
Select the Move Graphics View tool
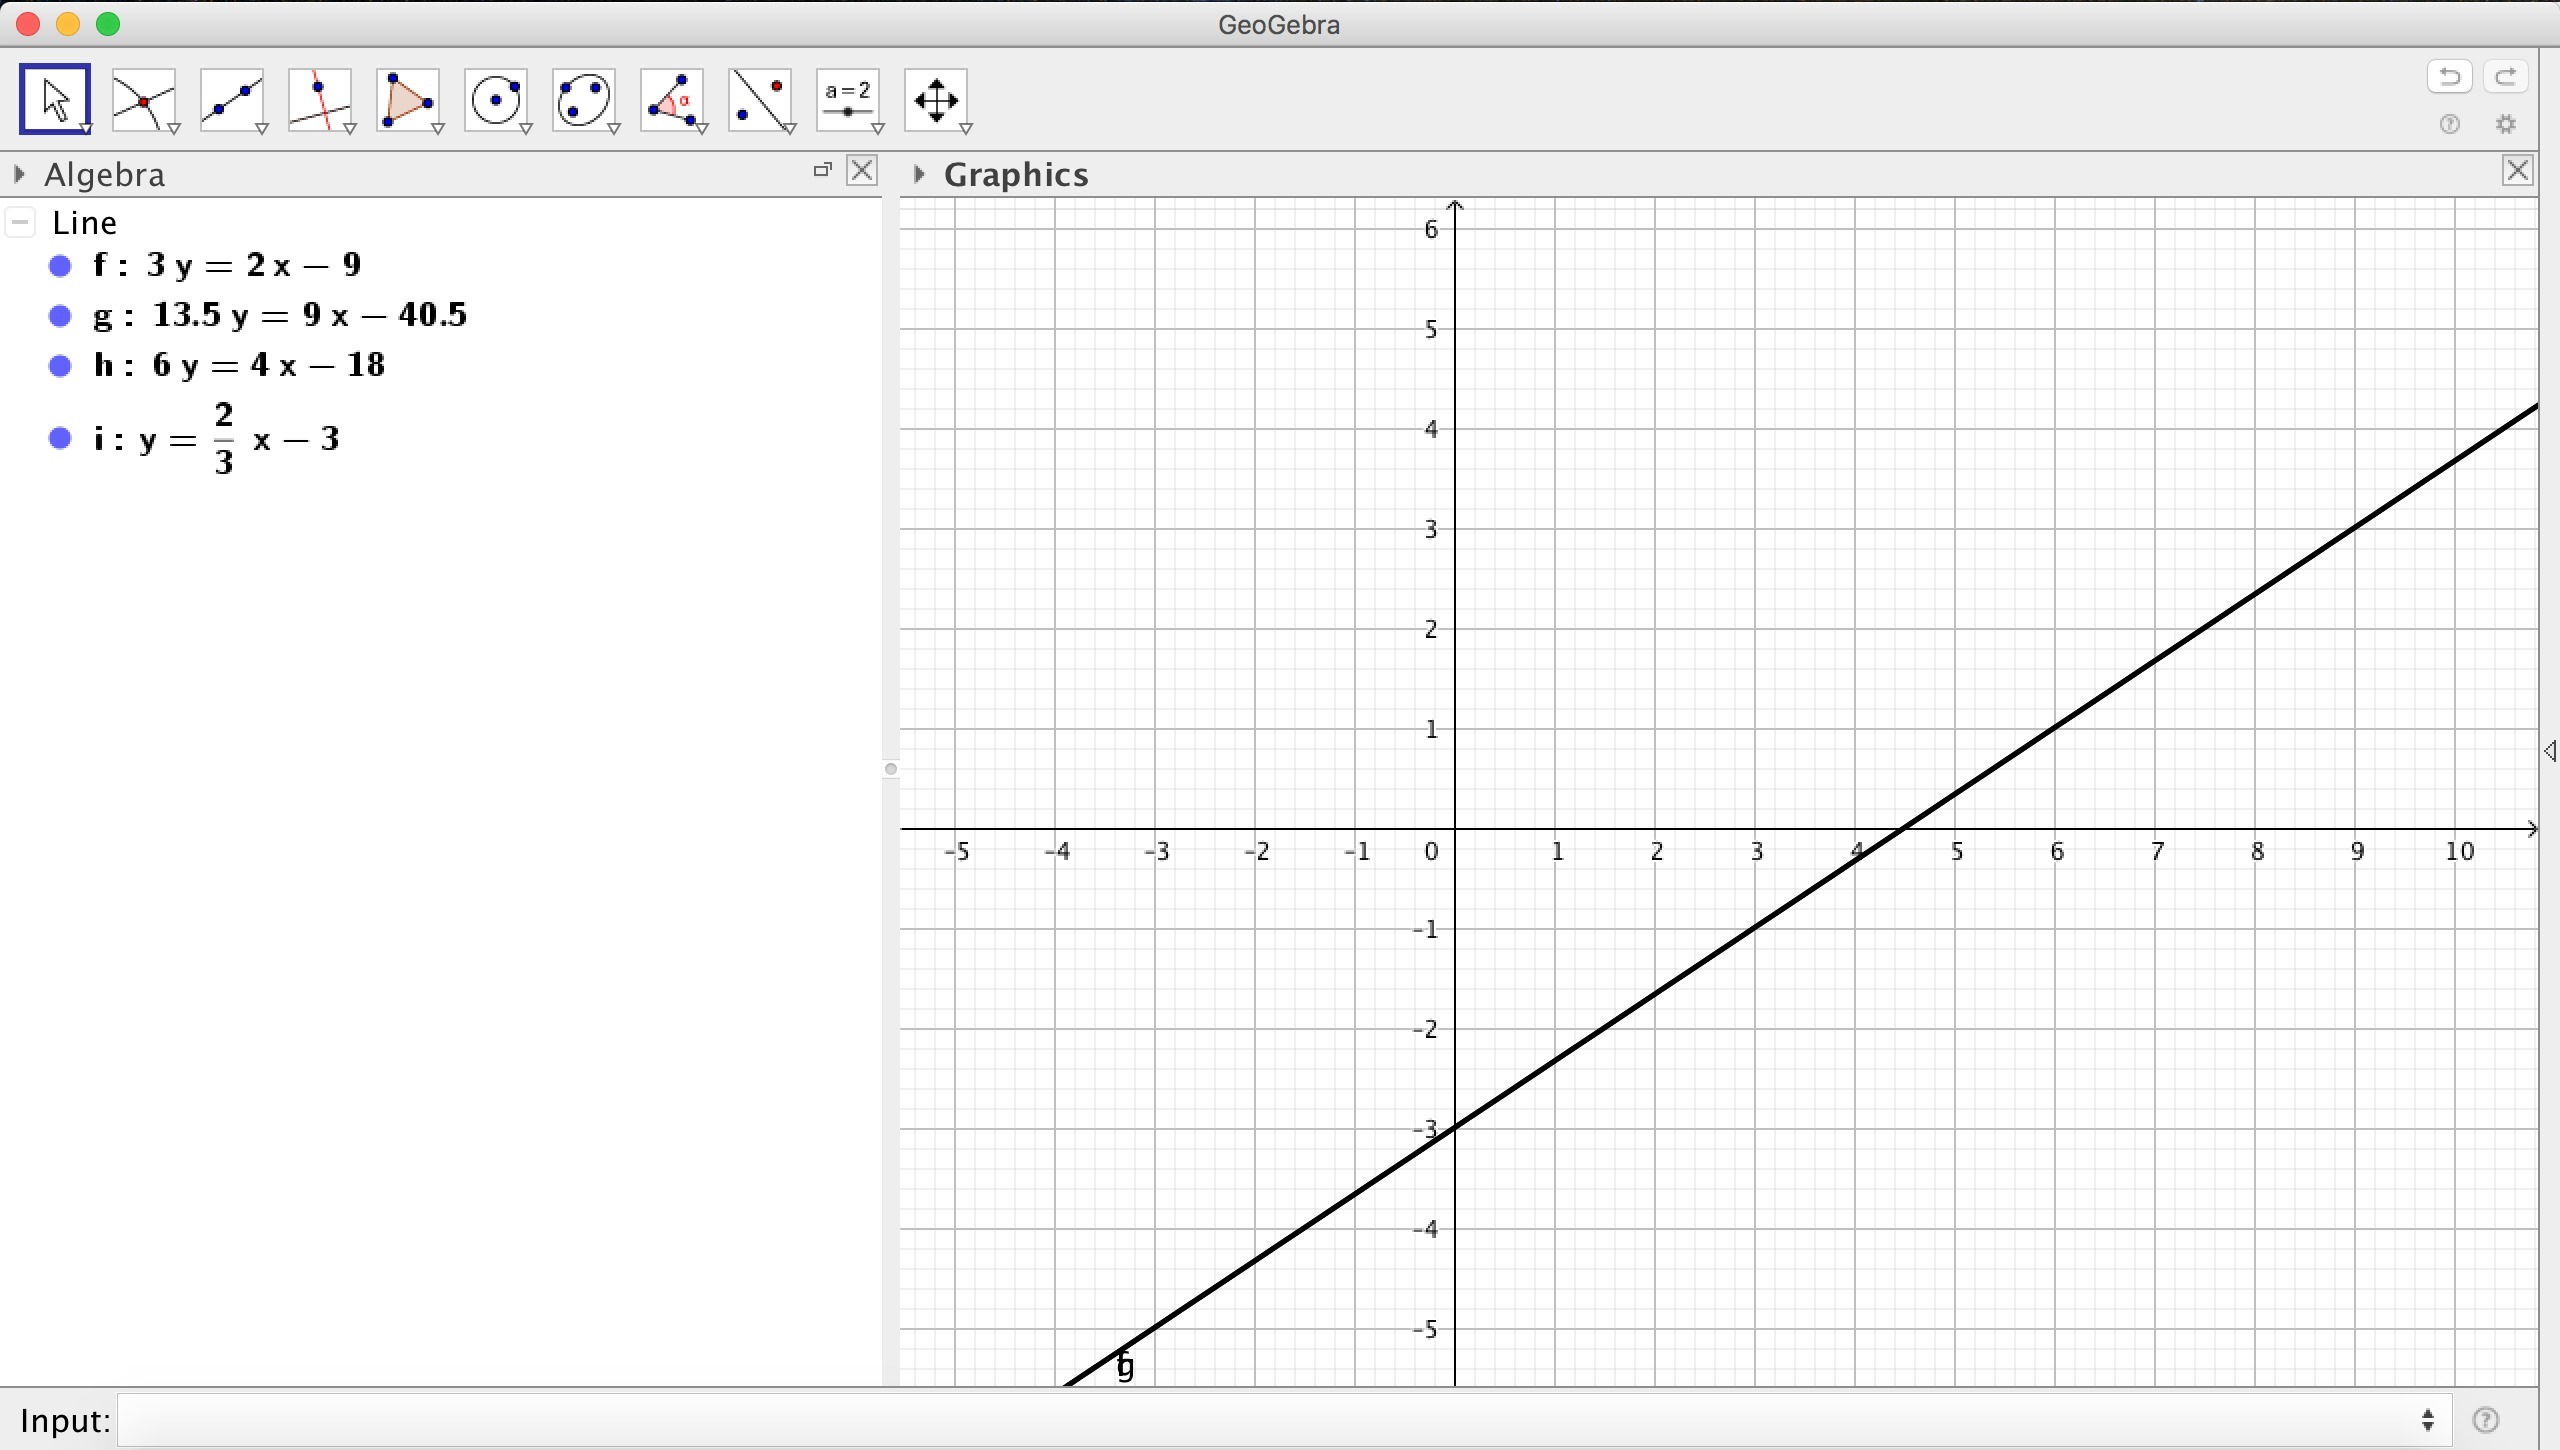point(936,99)
